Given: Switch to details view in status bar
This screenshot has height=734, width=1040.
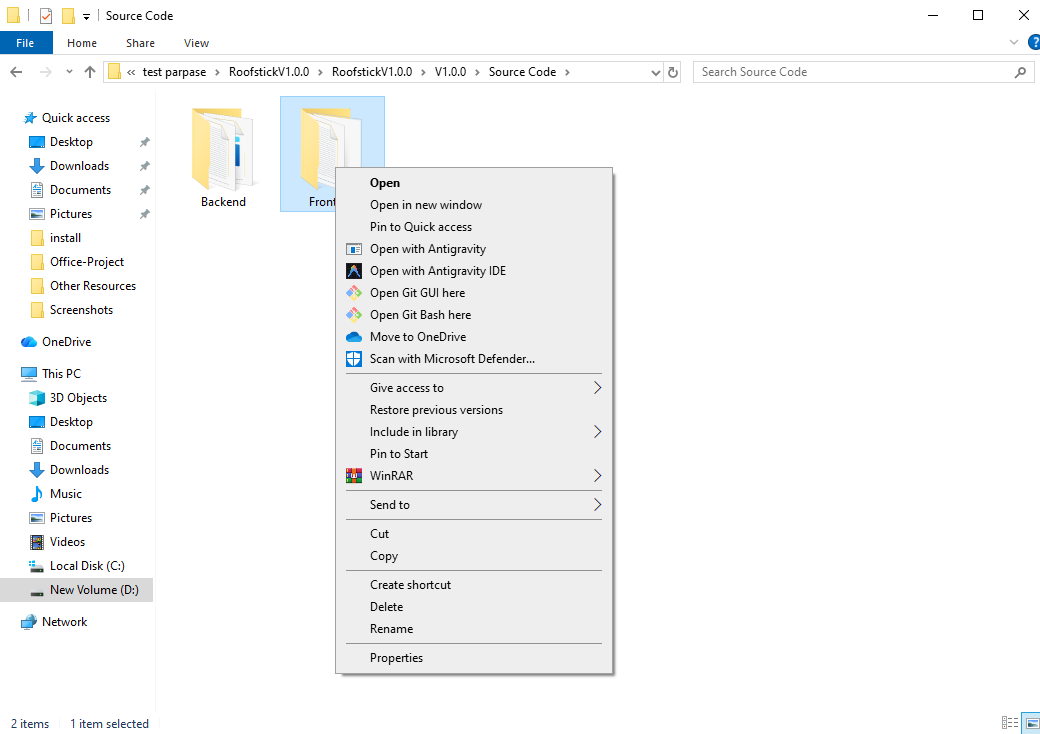Looking at the screenshot, I should click(1009, 723).
